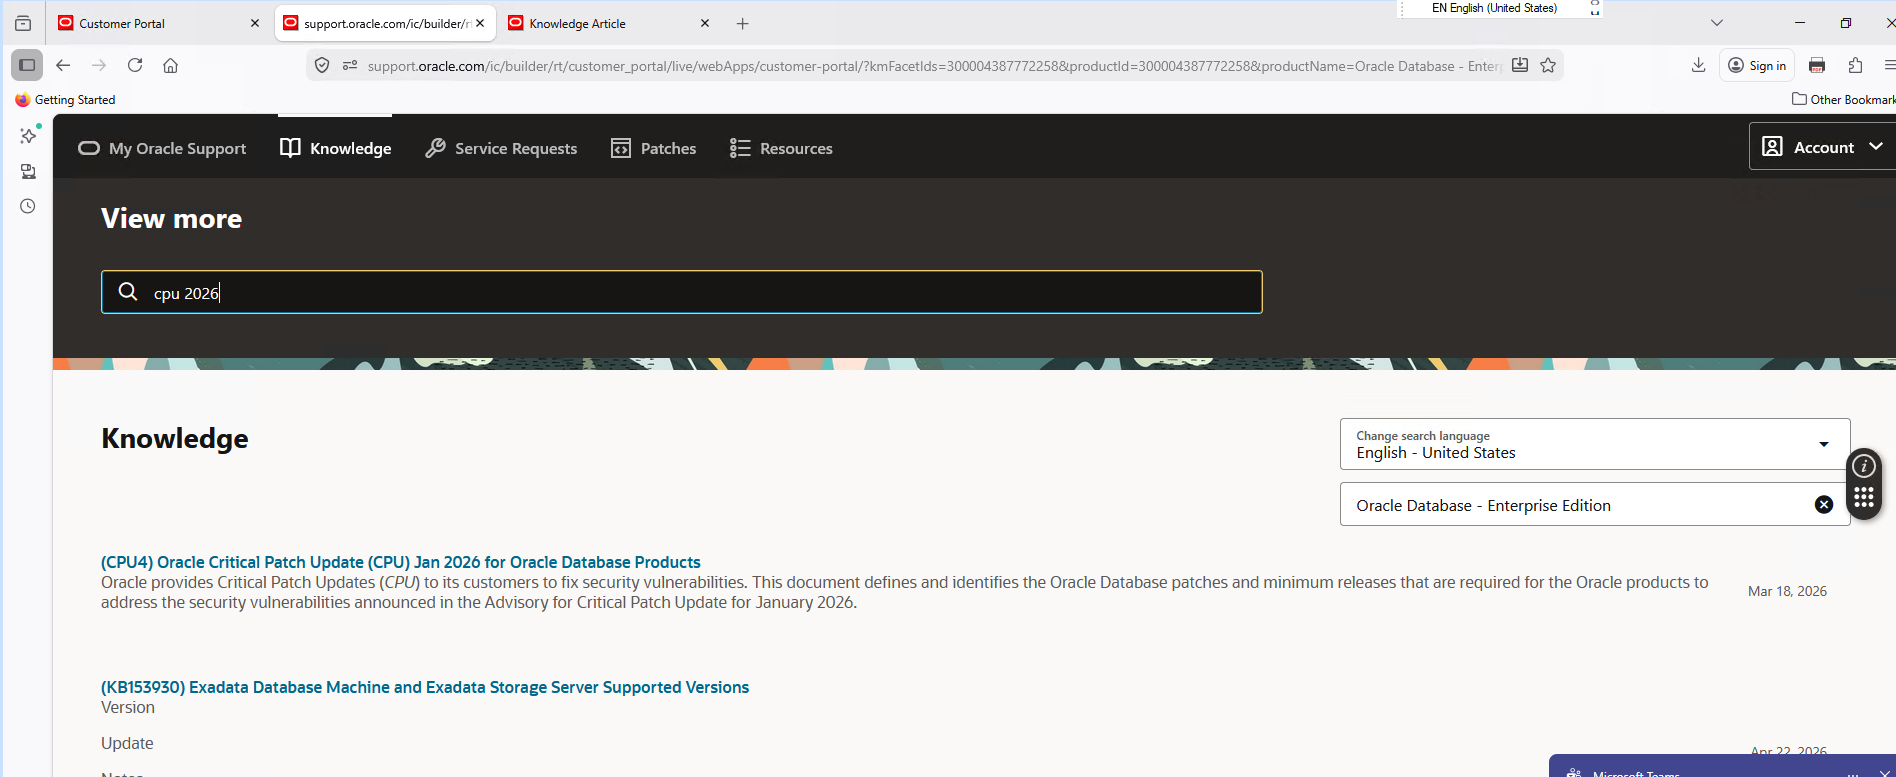The width and height of the screenshot is (1896, 777).
Task: Focus the knowledge search field with cpu 2026
Action: click(681, 292)
